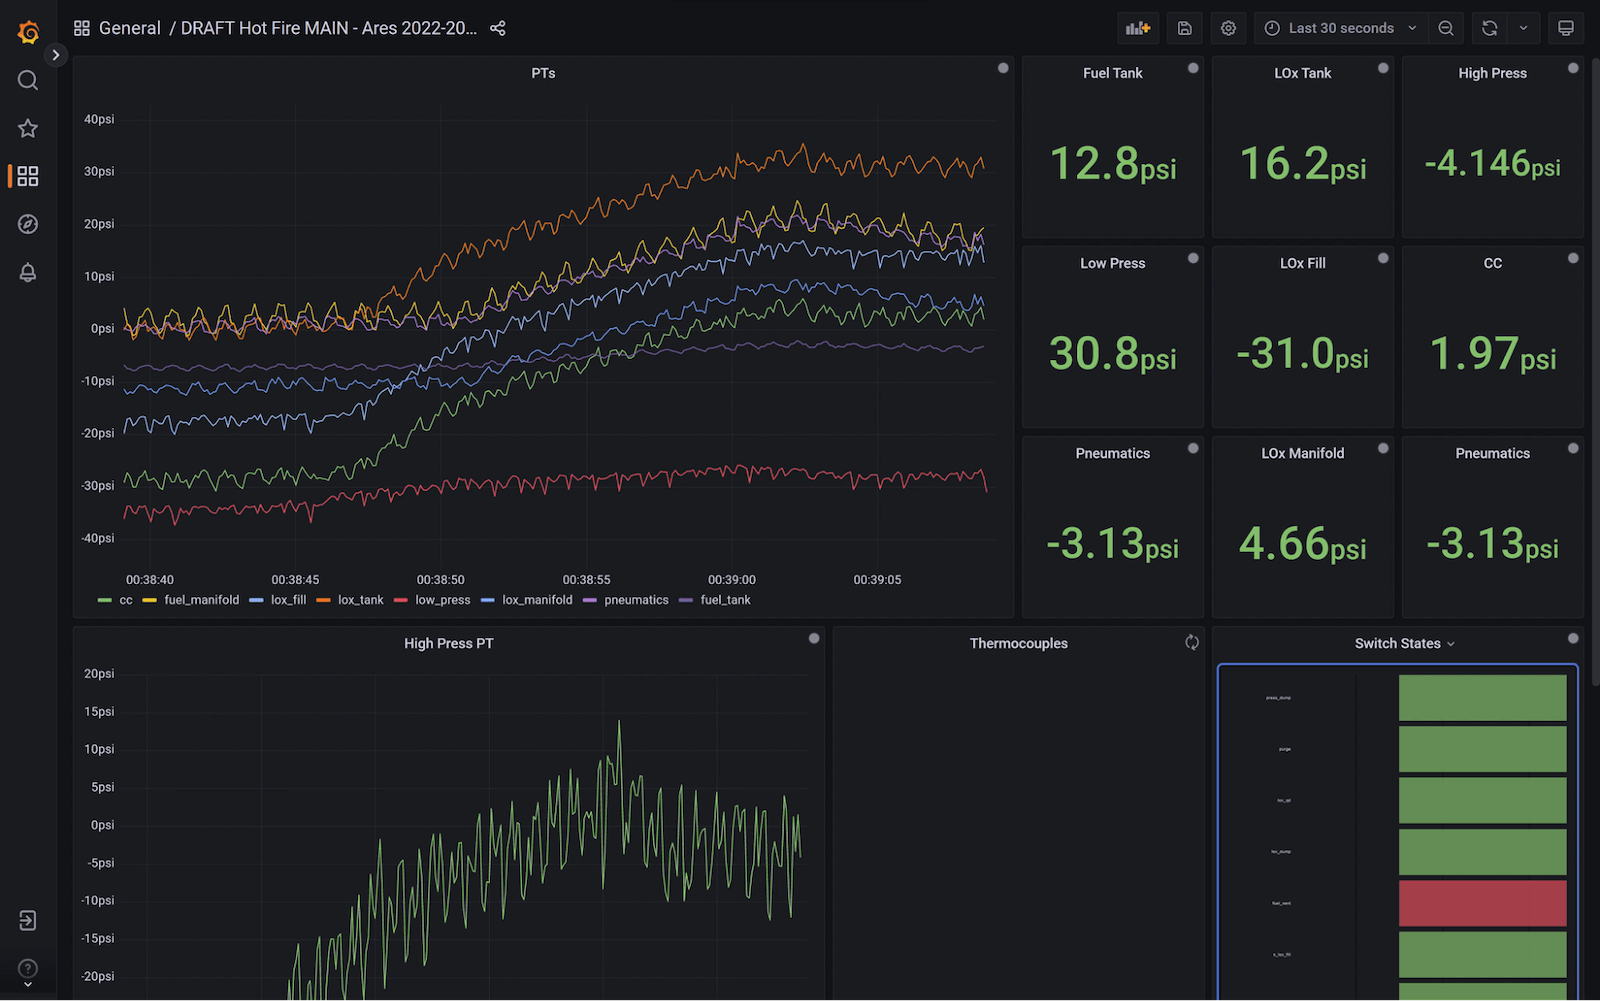
Task: Expand the Switch States panel menu
Action: 1450,643
